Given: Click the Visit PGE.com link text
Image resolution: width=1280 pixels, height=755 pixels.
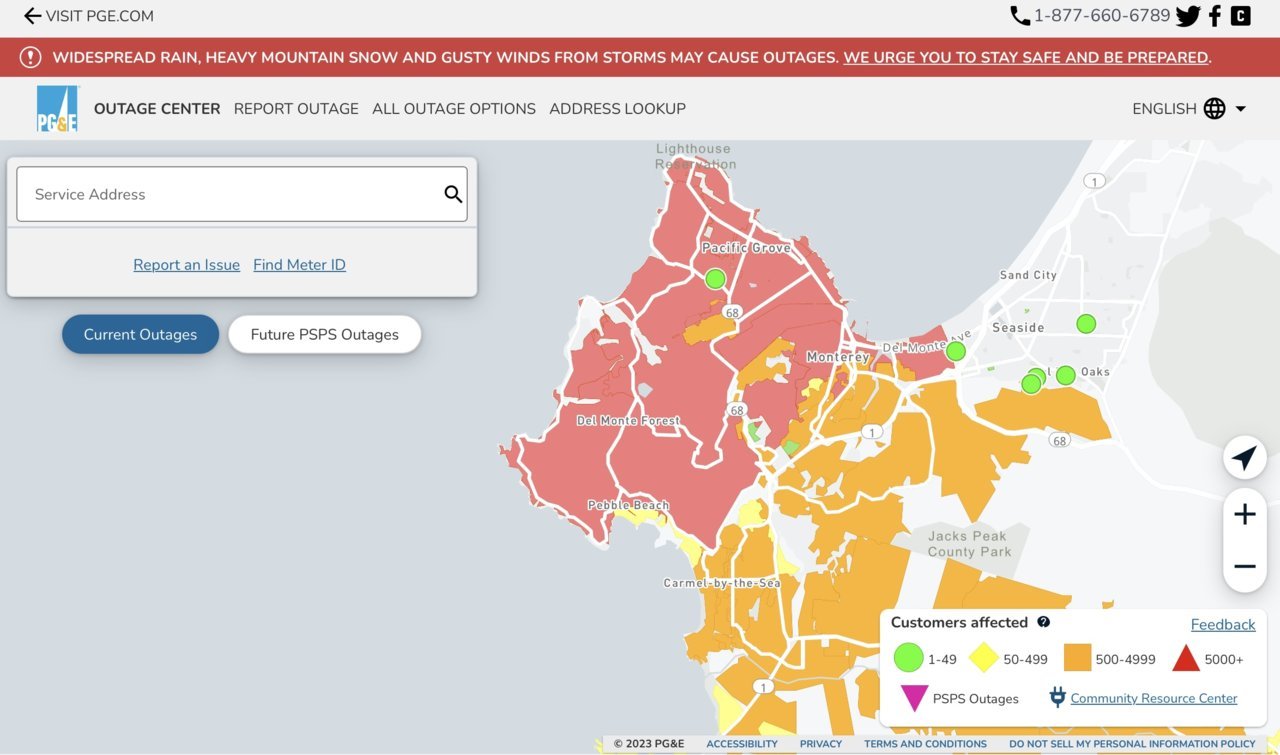Looking at the screenshot, I should tap(100, 16).
